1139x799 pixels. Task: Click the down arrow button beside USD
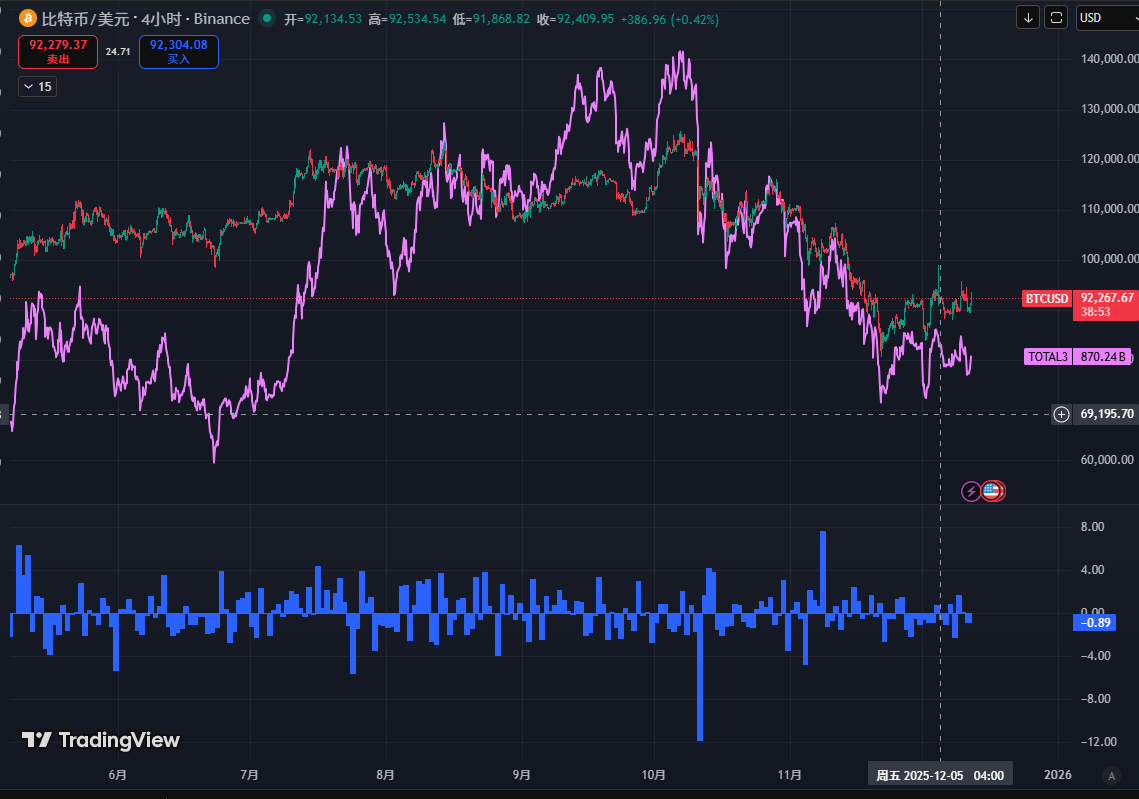[x=1028, y=18]
